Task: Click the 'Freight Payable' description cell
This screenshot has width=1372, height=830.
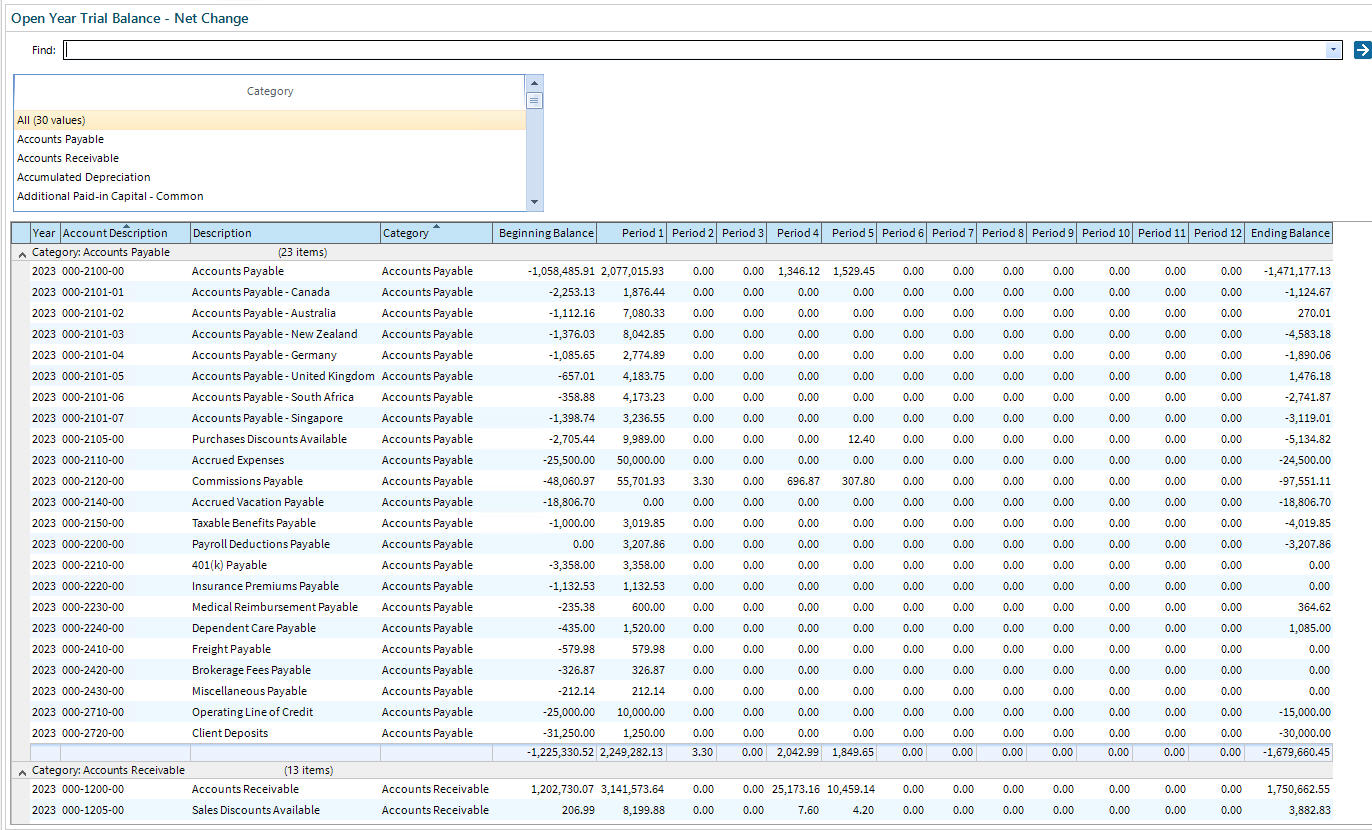Action: (x=285, y=649)
